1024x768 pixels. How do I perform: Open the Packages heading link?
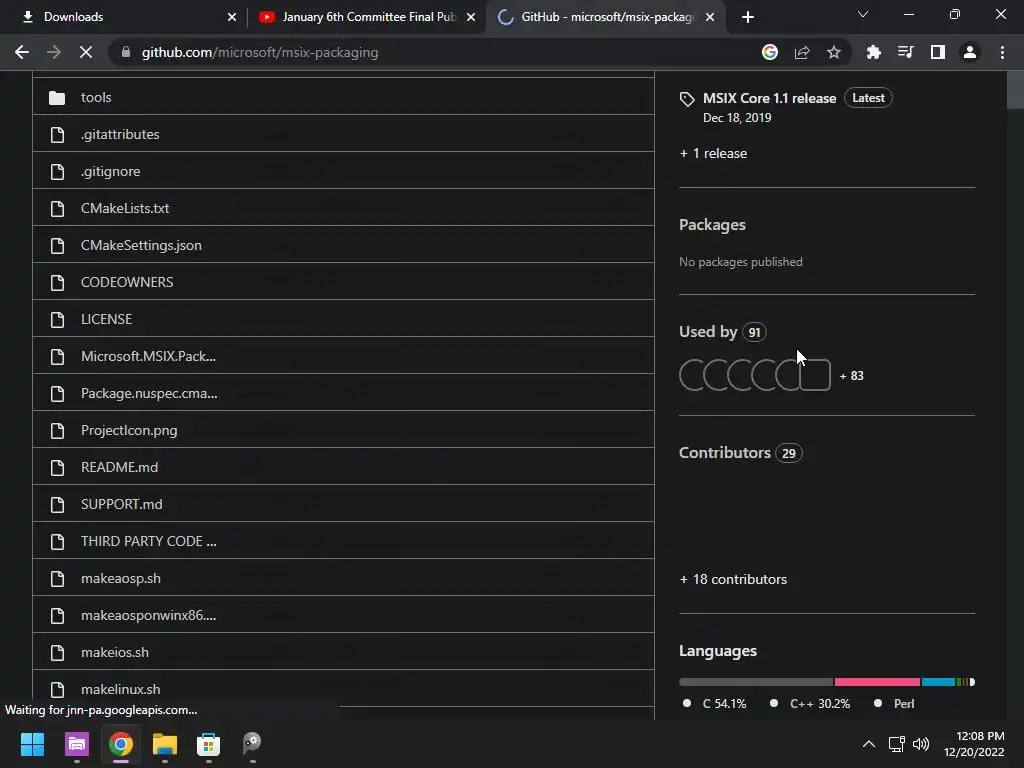712,225
